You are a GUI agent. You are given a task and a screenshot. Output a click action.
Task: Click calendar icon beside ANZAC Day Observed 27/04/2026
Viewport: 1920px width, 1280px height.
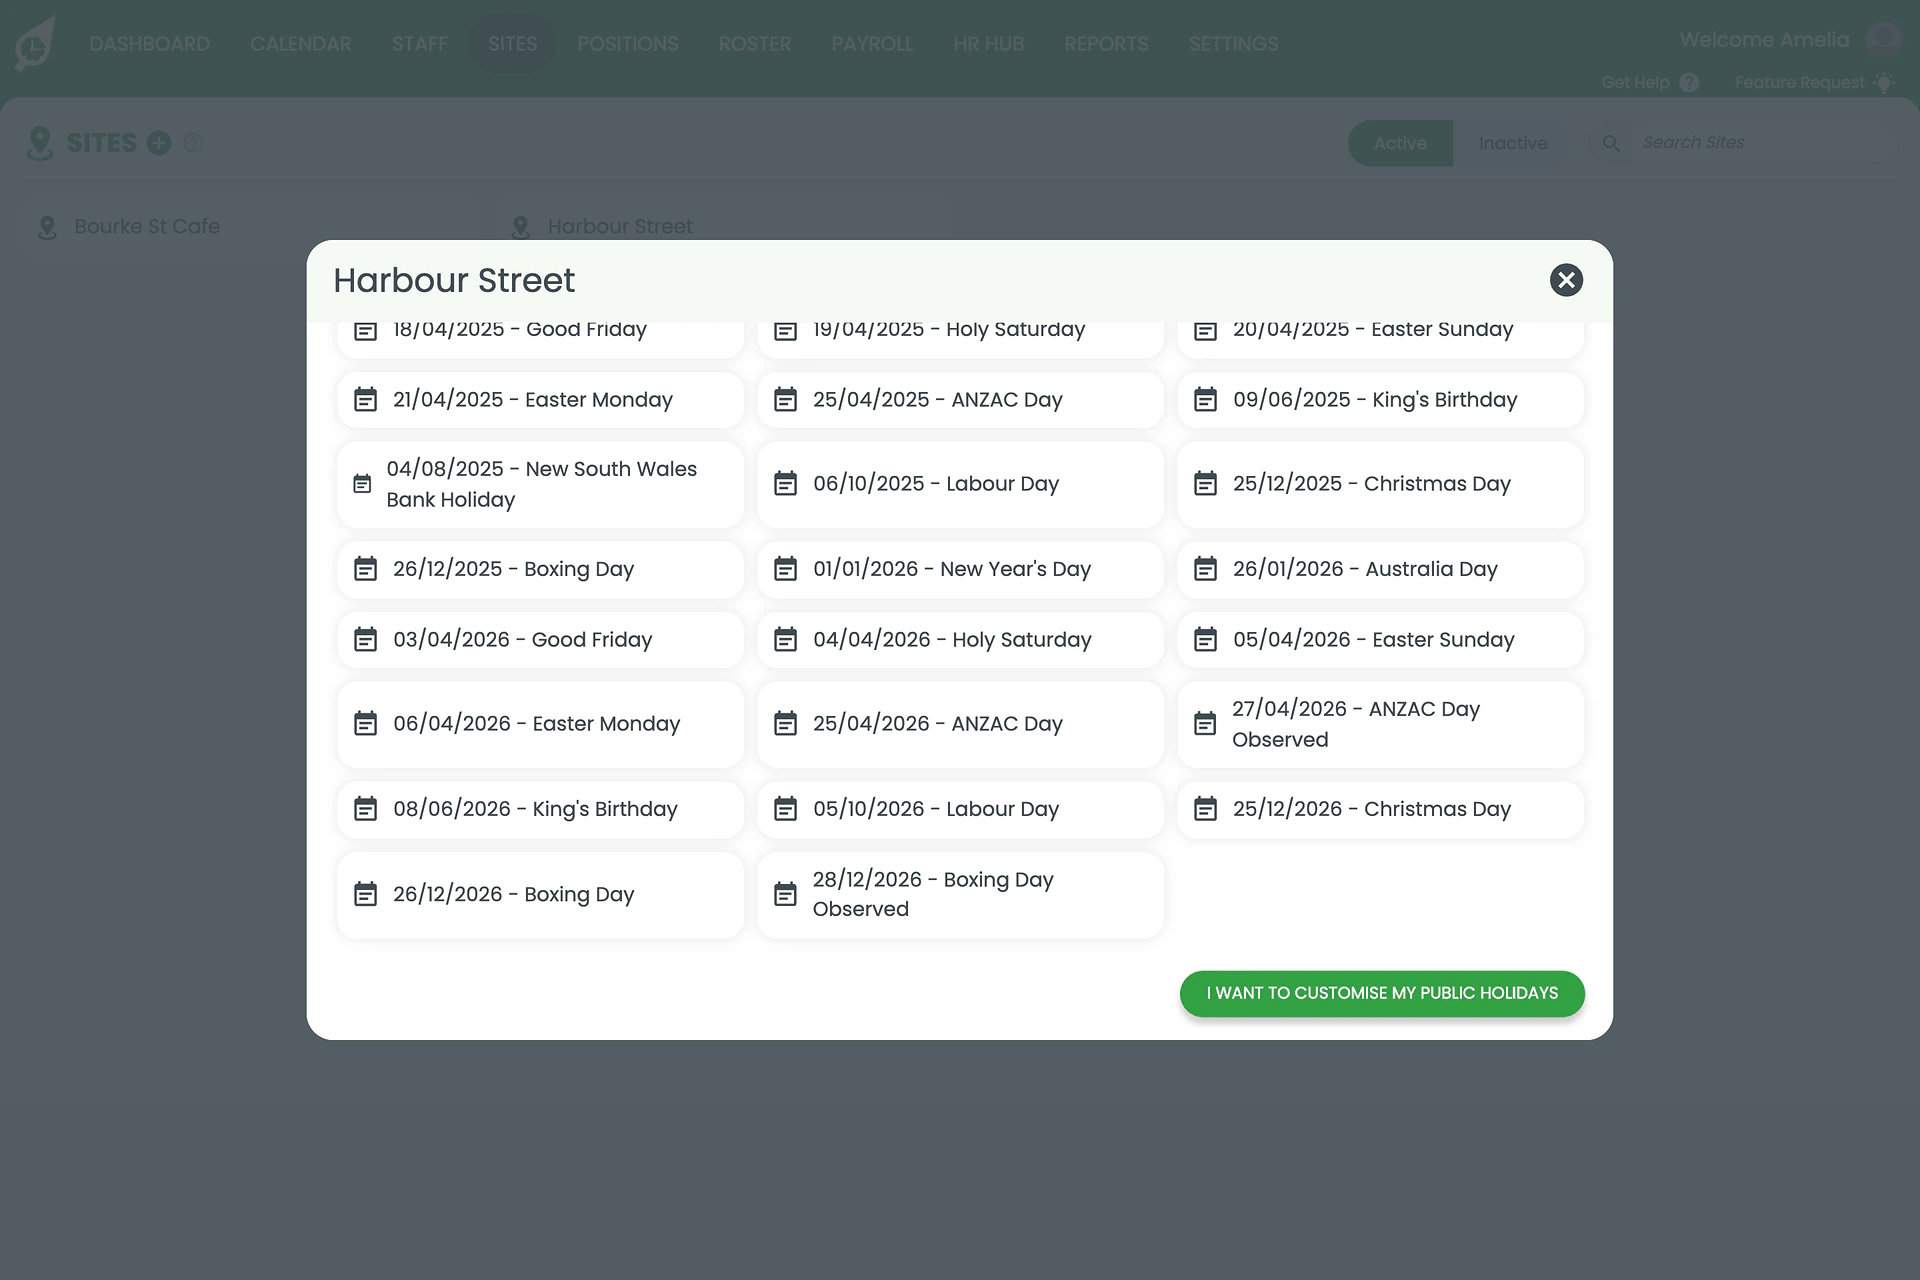point(1206,724)
